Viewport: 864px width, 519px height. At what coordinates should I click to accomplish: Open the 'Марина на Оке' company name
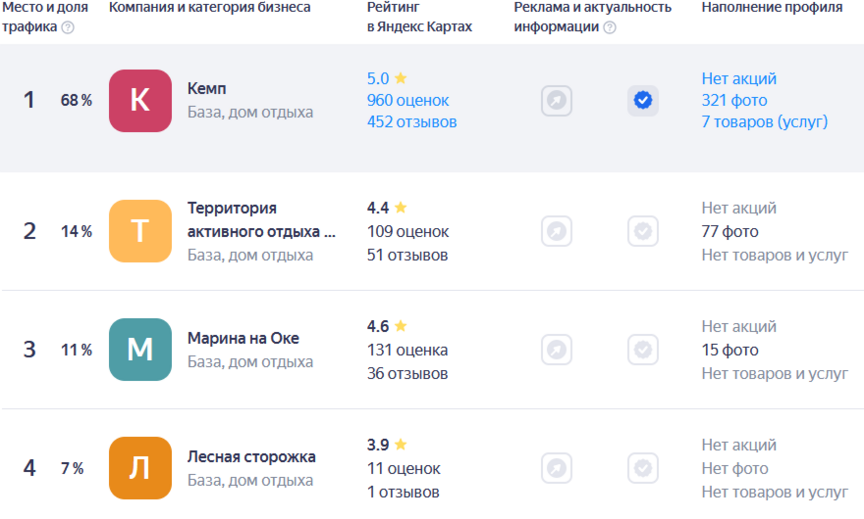[243, 338]
